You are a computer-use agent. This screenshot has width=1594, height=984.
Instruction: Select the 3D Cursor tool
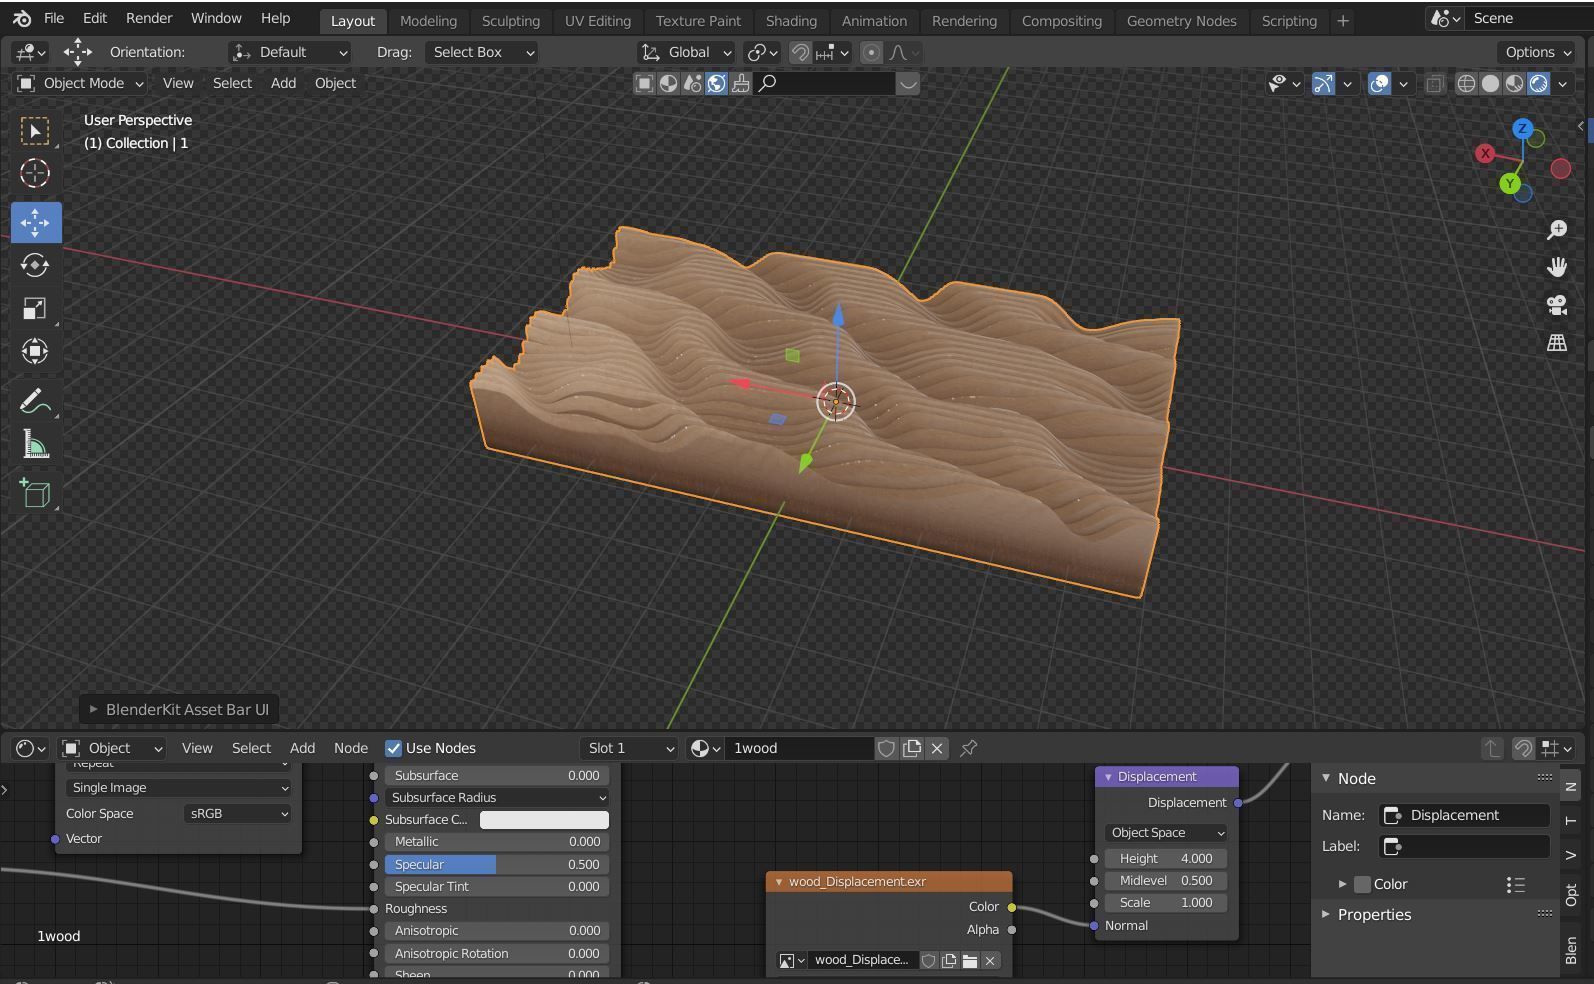coord(35,173)
